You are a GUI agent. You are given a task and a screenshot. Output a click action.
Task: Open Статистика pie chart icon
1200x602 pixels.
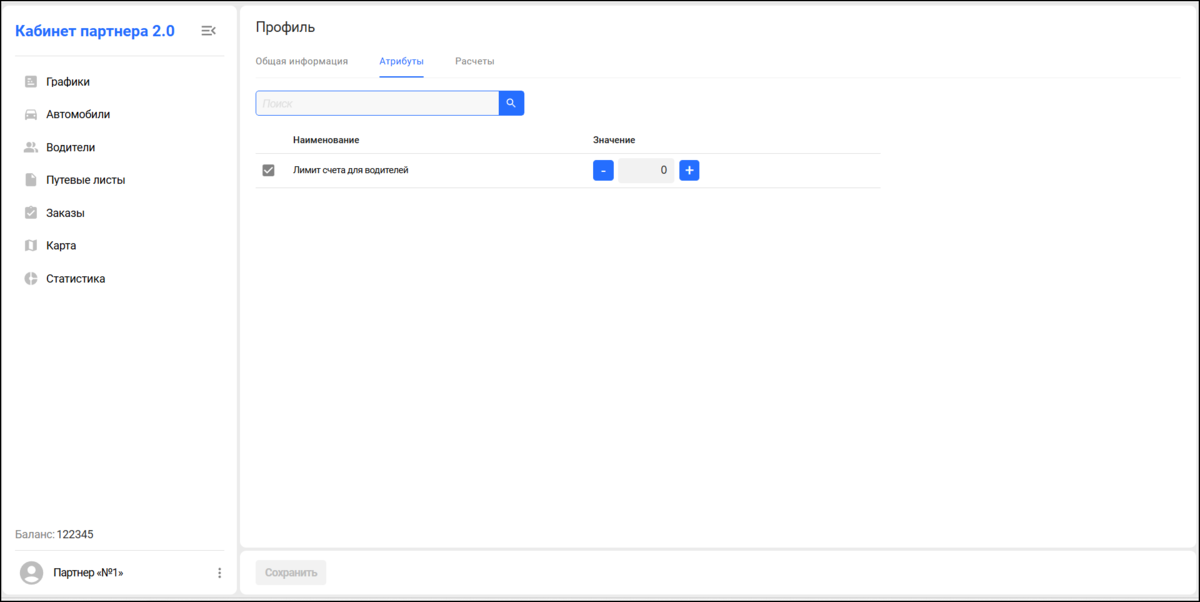31,279
